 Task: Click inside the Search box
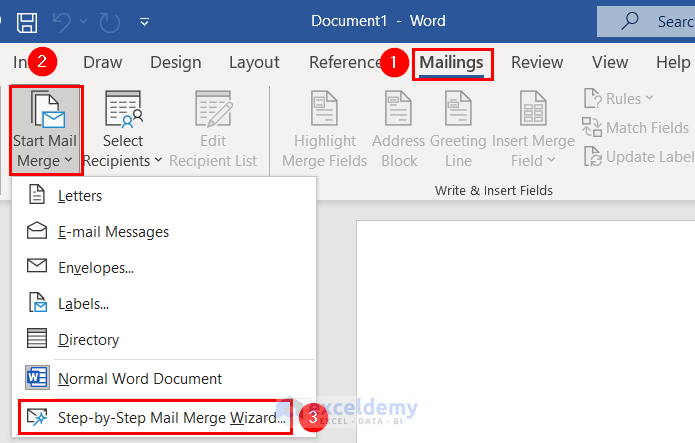point(646,21)
